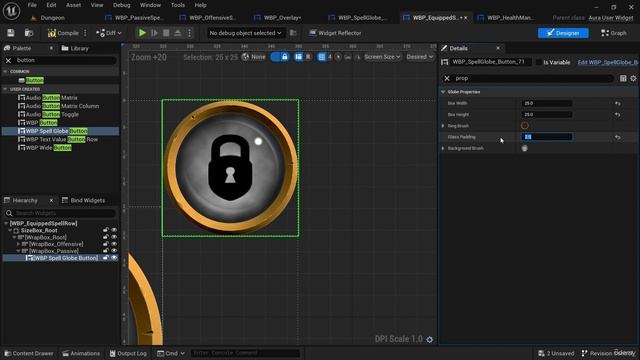This screenshot has width=640, height=360.
Task: Open the Content Drawer
Action: (x=29, y=353)
